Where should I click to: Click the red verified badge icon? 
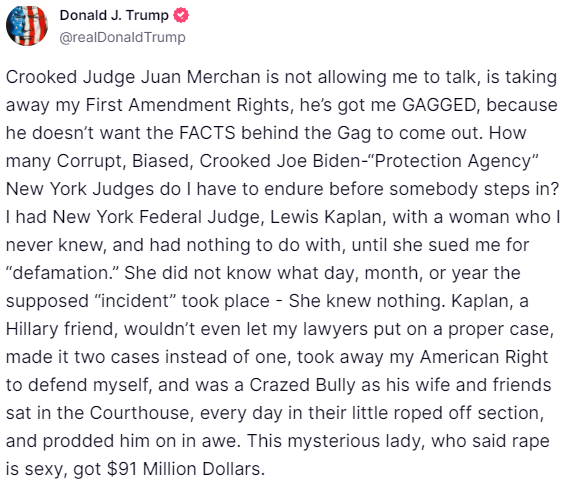181,16
